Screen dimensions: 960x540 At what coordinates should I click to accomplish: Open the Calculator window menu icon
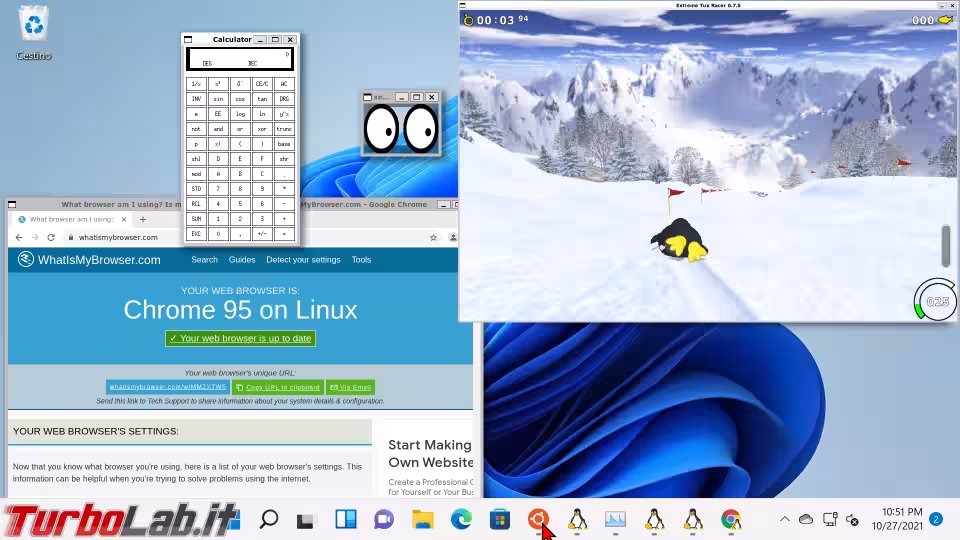click(188, 39)
